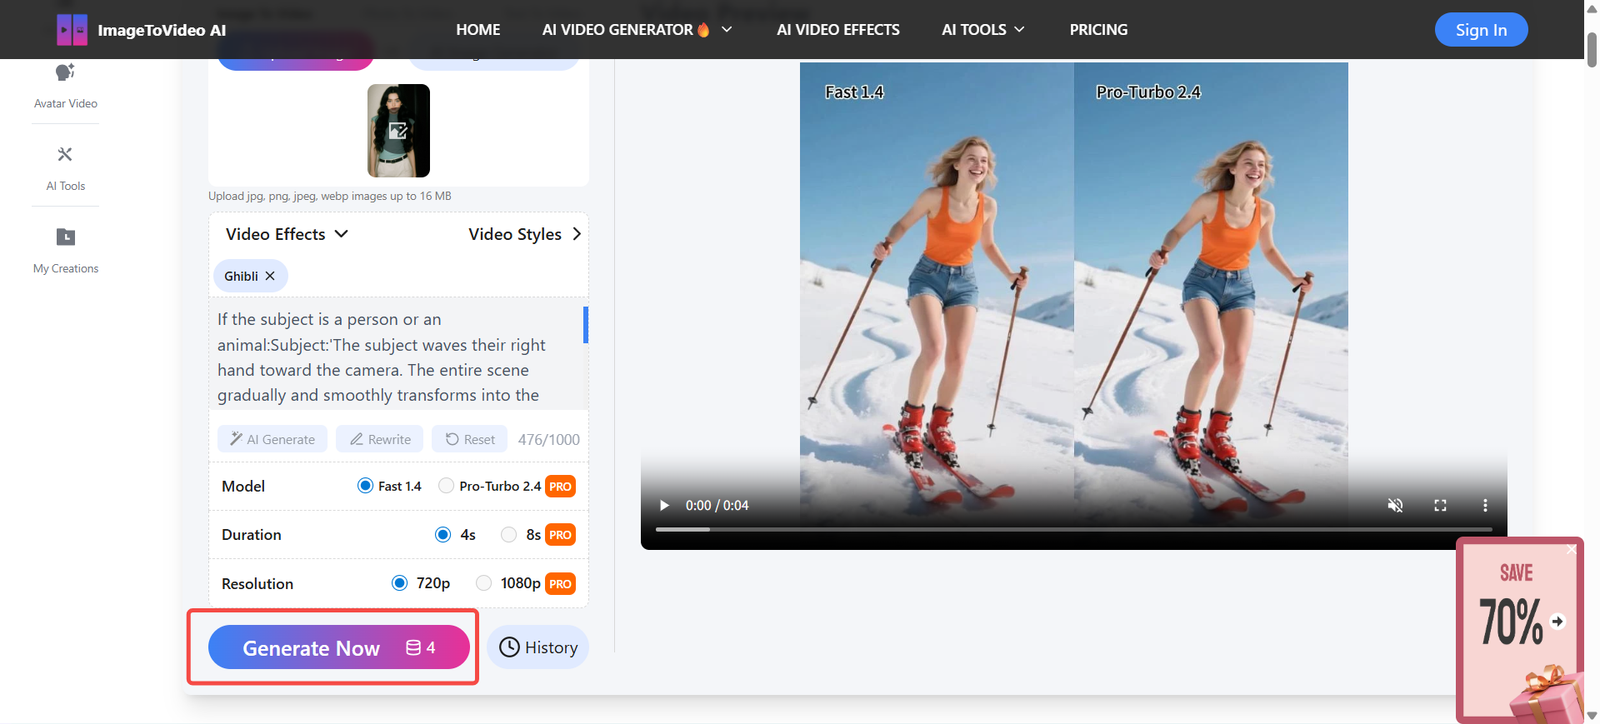Viewport: 1600px width, 724px height.
Task: Click the Sign In button
Action: click(x=1480, y=30)
